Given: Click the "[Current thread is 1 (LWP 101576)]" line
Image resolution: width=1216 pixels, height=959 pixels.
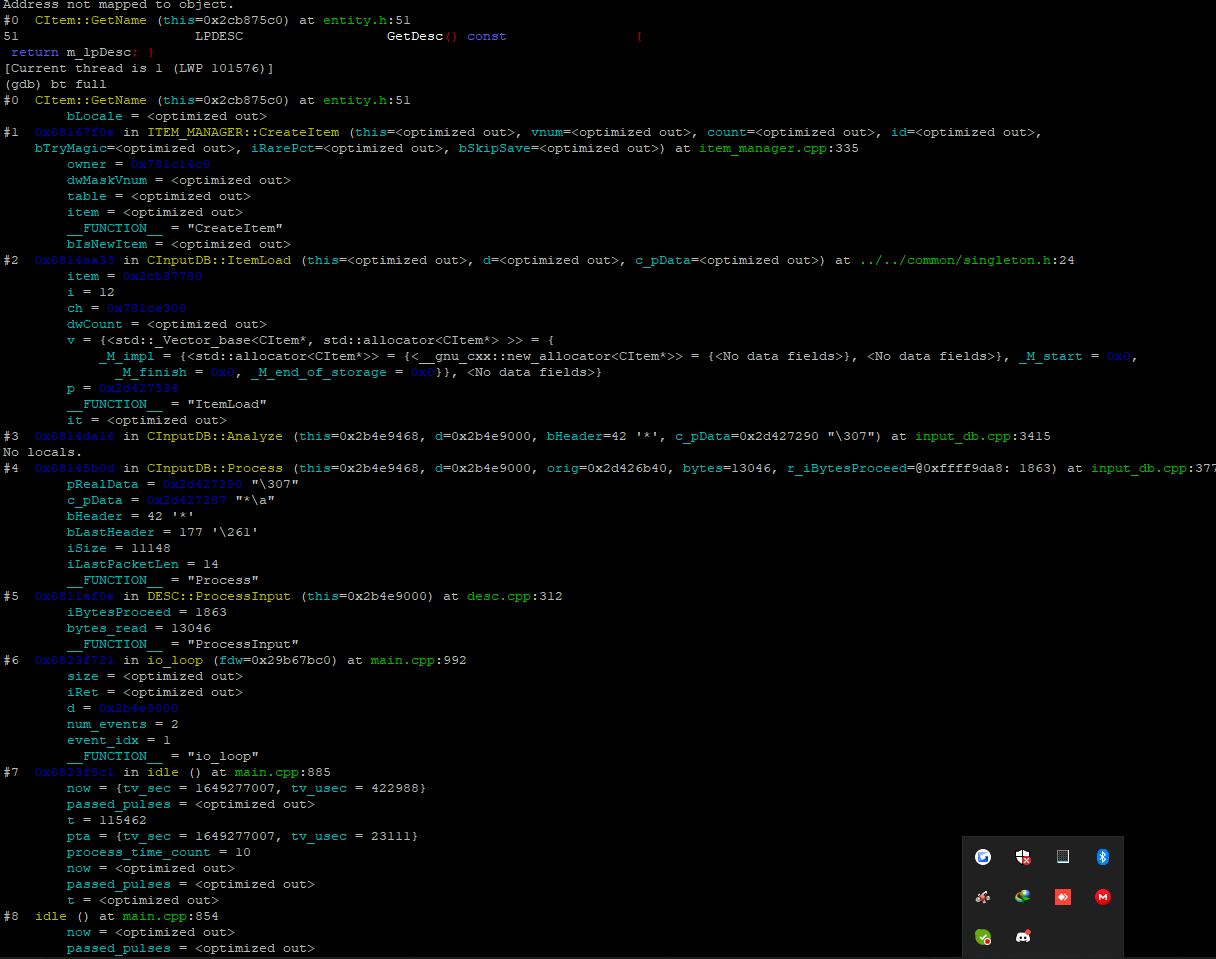Looking at the screenshot, I should [x=138, y=68].
